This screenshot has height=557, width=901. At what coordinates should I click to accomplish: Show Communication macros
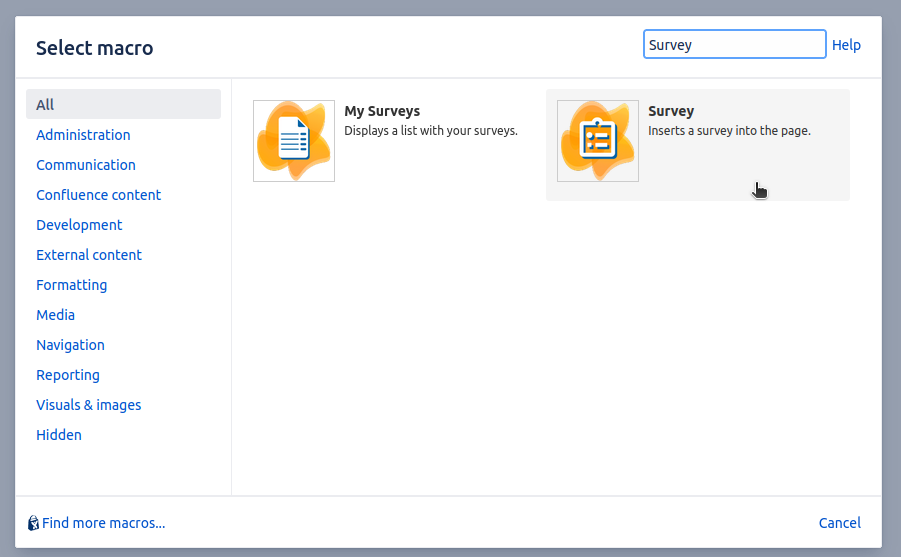coord(86,165)
